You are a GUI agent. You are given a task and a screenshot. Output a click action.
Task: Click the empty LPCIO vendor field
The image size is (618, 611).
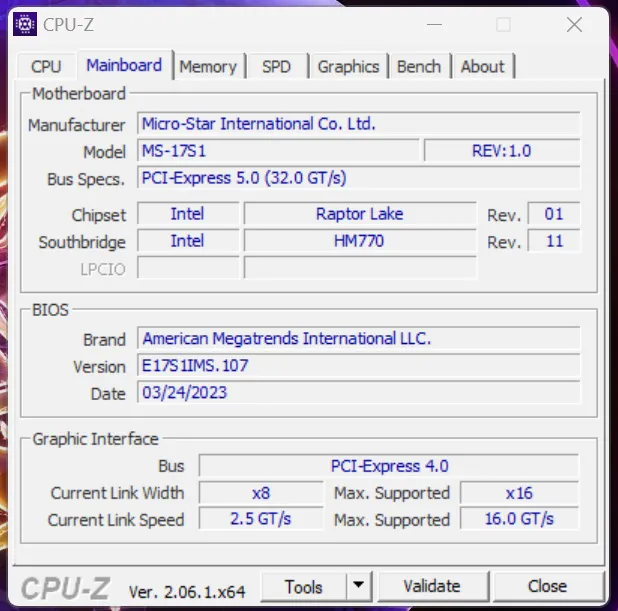tap(188, 268)
